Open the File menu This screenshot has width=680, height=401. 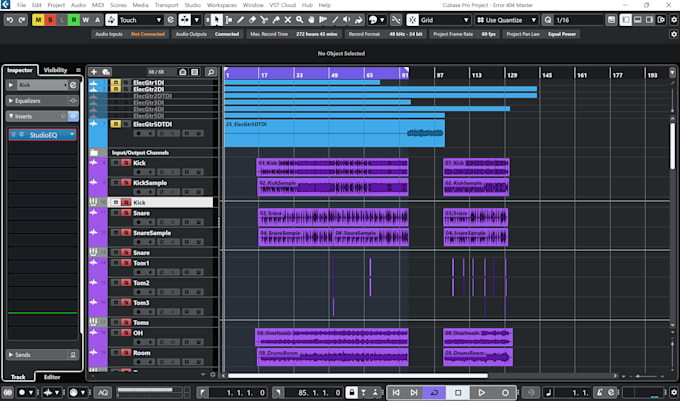(x=21, y=5)
